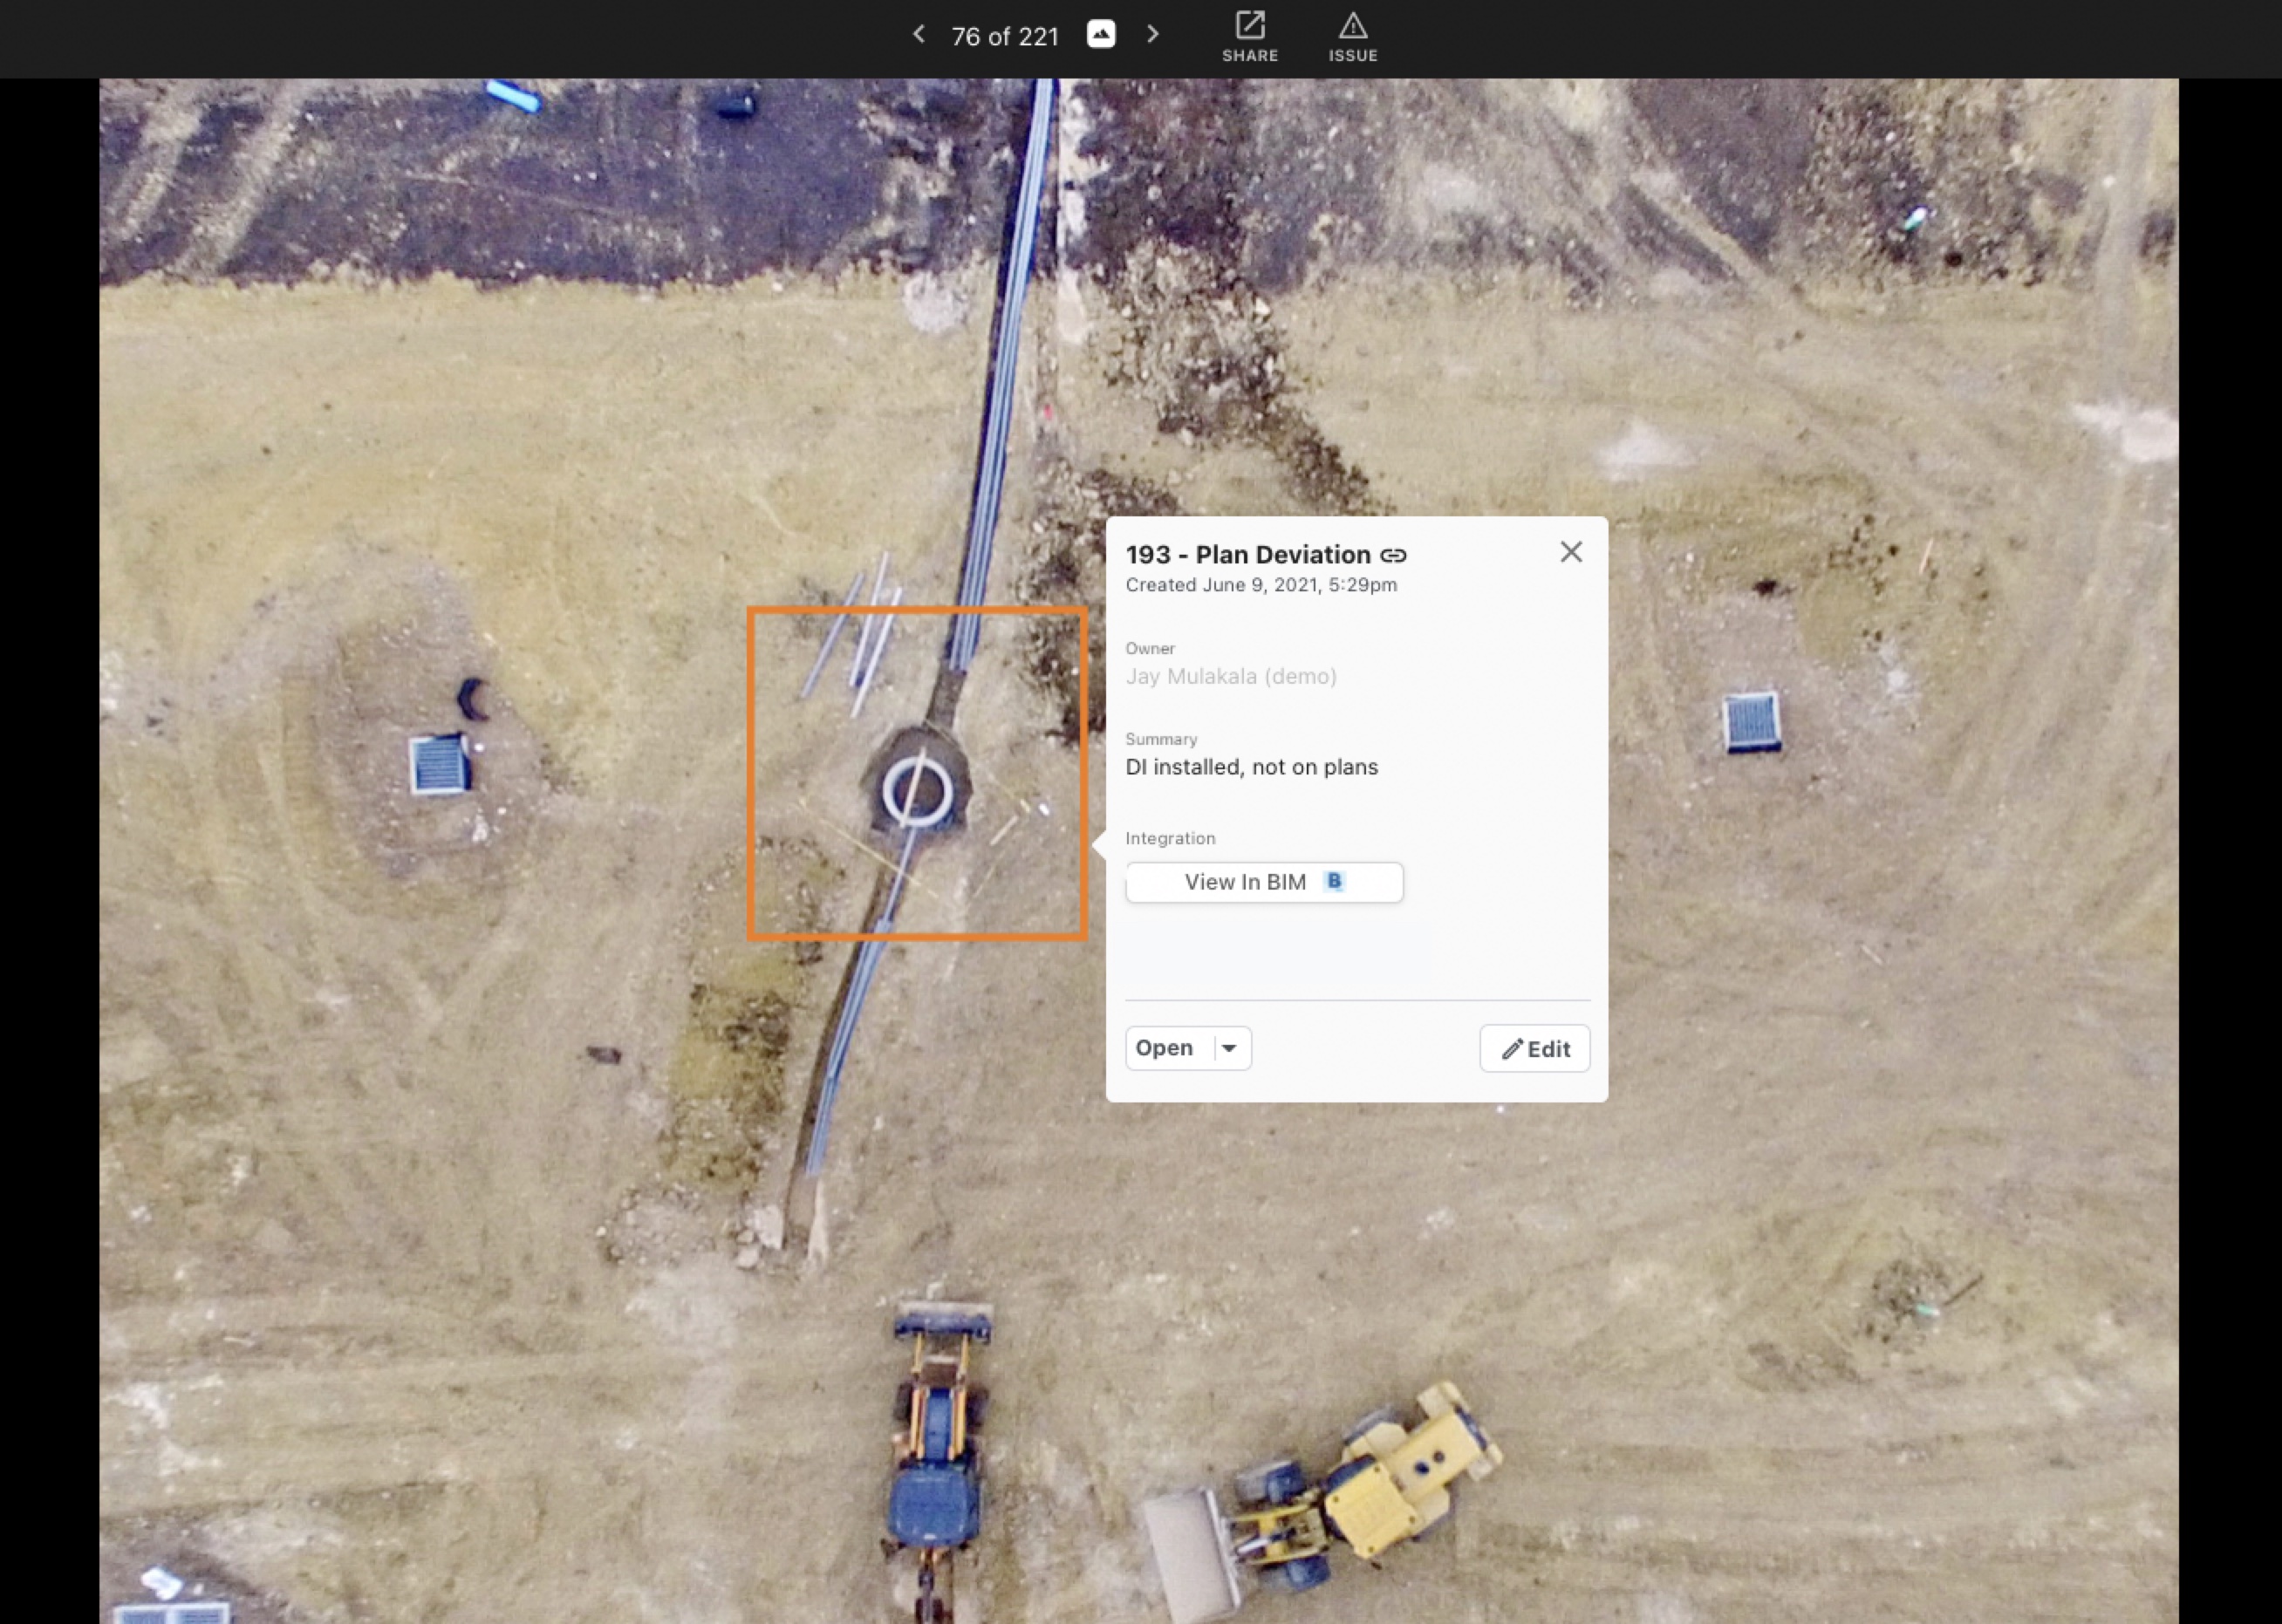
Task: Click the blue B BIM logo
Action: click(x=1334, y=881)
